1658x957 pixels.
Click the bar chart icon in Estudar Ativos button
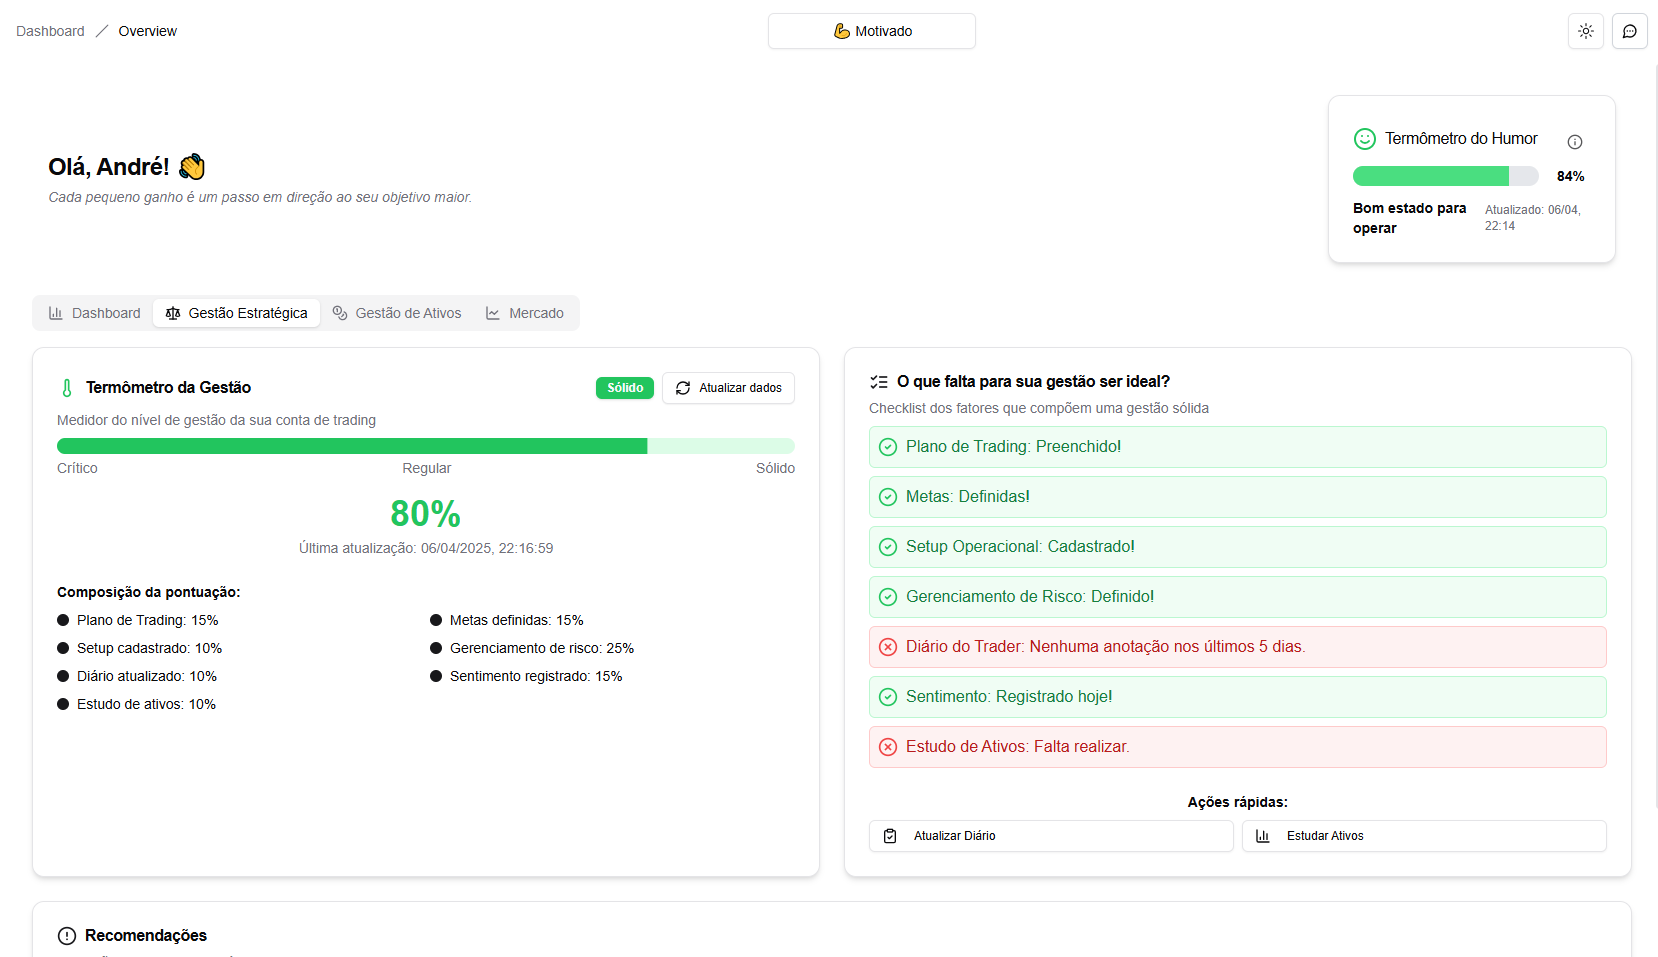[1263, 836]
